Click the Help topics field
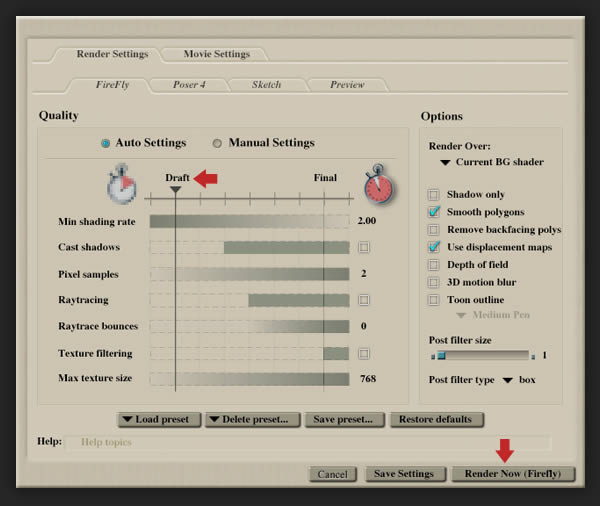This screenshot has width=600, height=506. pos(308,442)
